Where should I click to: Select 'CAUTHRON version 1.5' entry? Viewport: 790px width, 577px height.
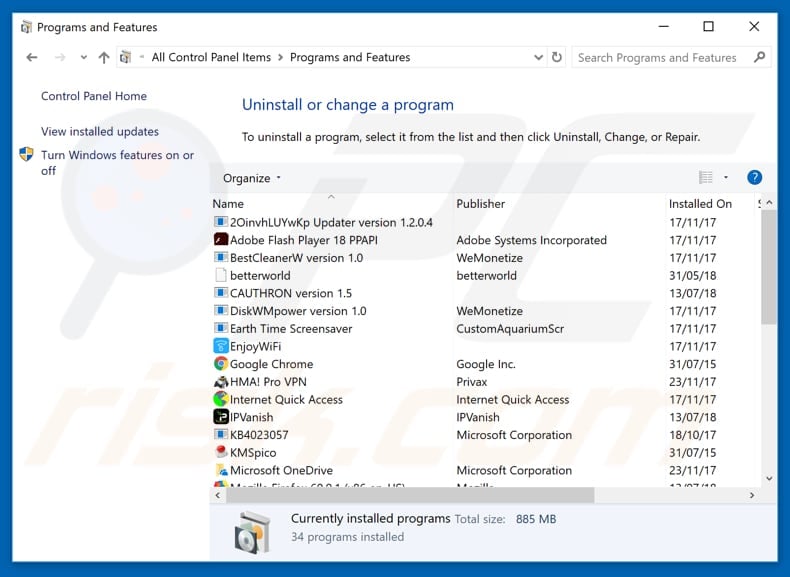(291, 293)
